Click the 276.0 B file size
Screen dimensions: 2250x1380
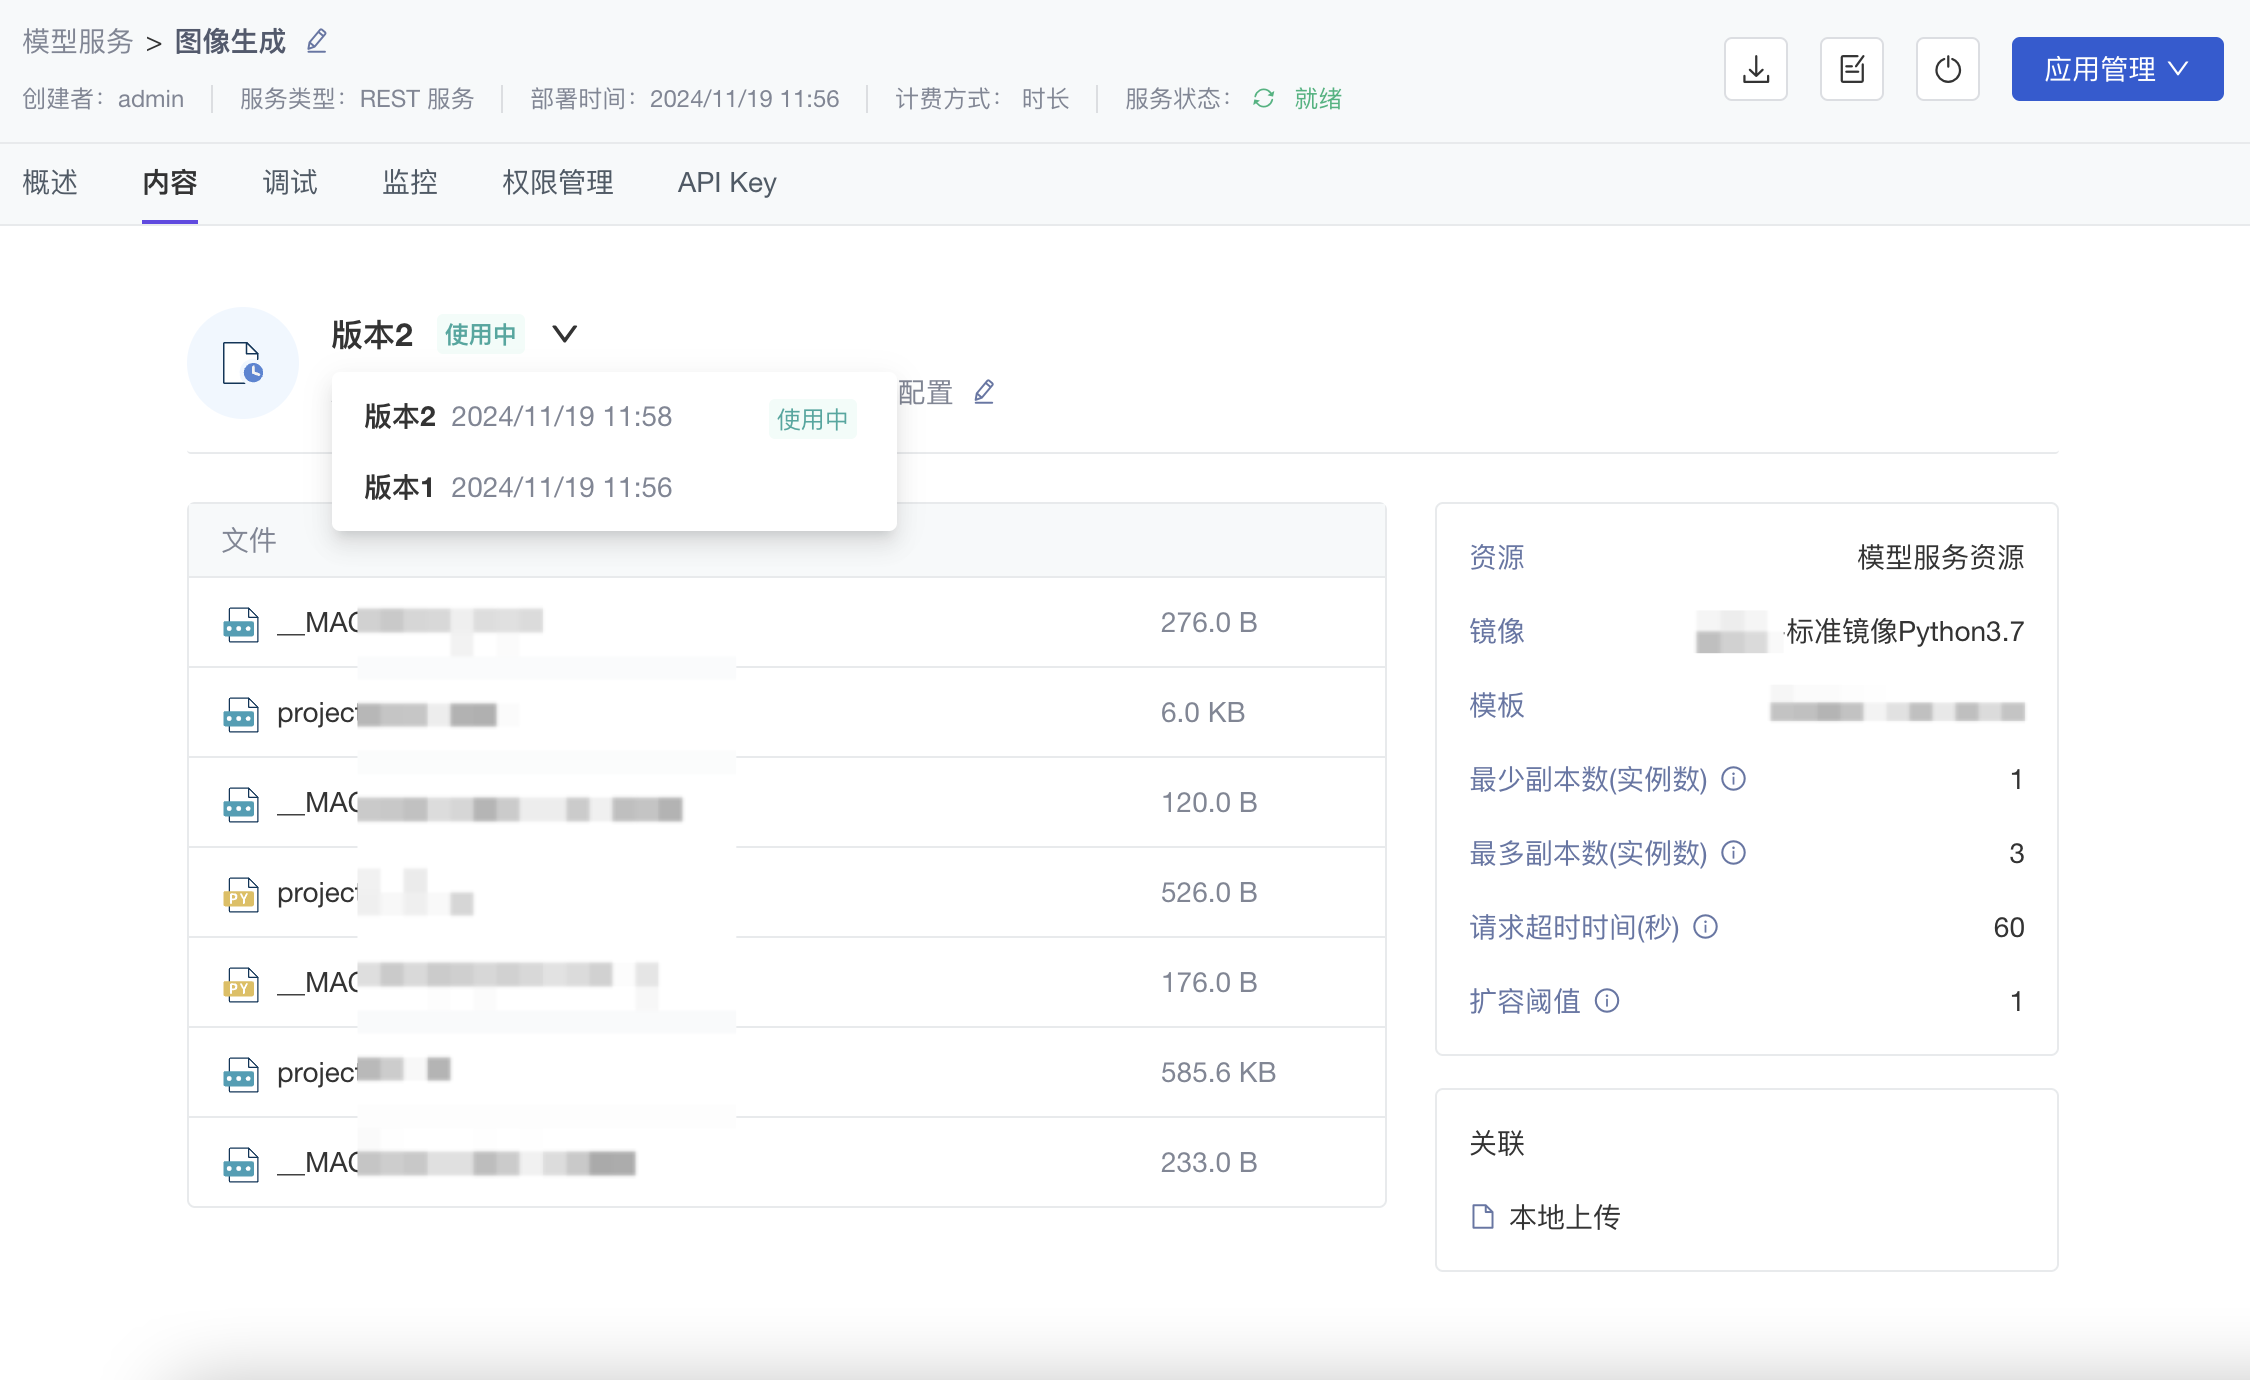1209,622
